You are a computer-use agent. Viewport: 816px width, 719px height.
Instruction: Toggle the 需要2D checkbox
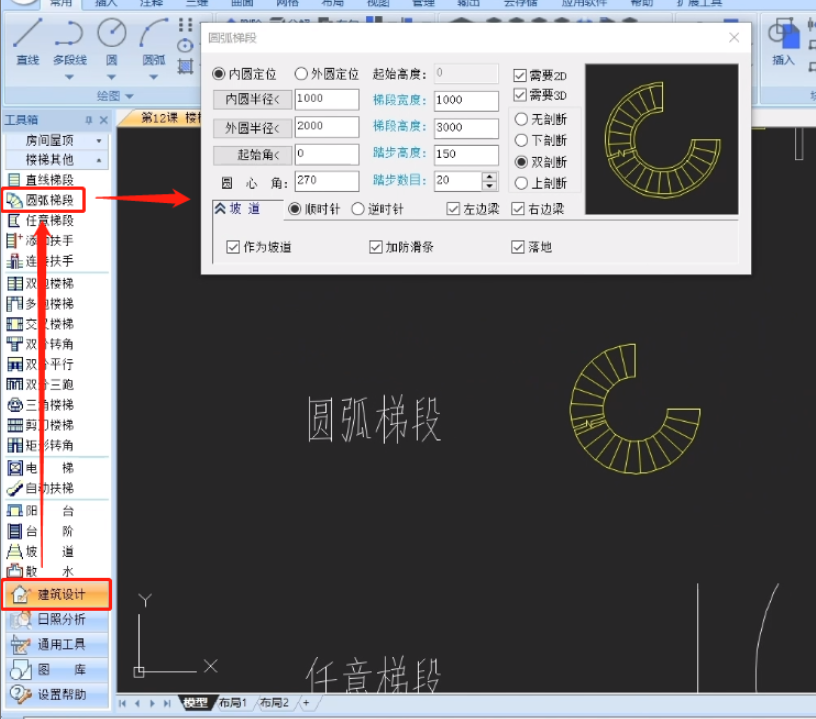click(x=519, y=75)
